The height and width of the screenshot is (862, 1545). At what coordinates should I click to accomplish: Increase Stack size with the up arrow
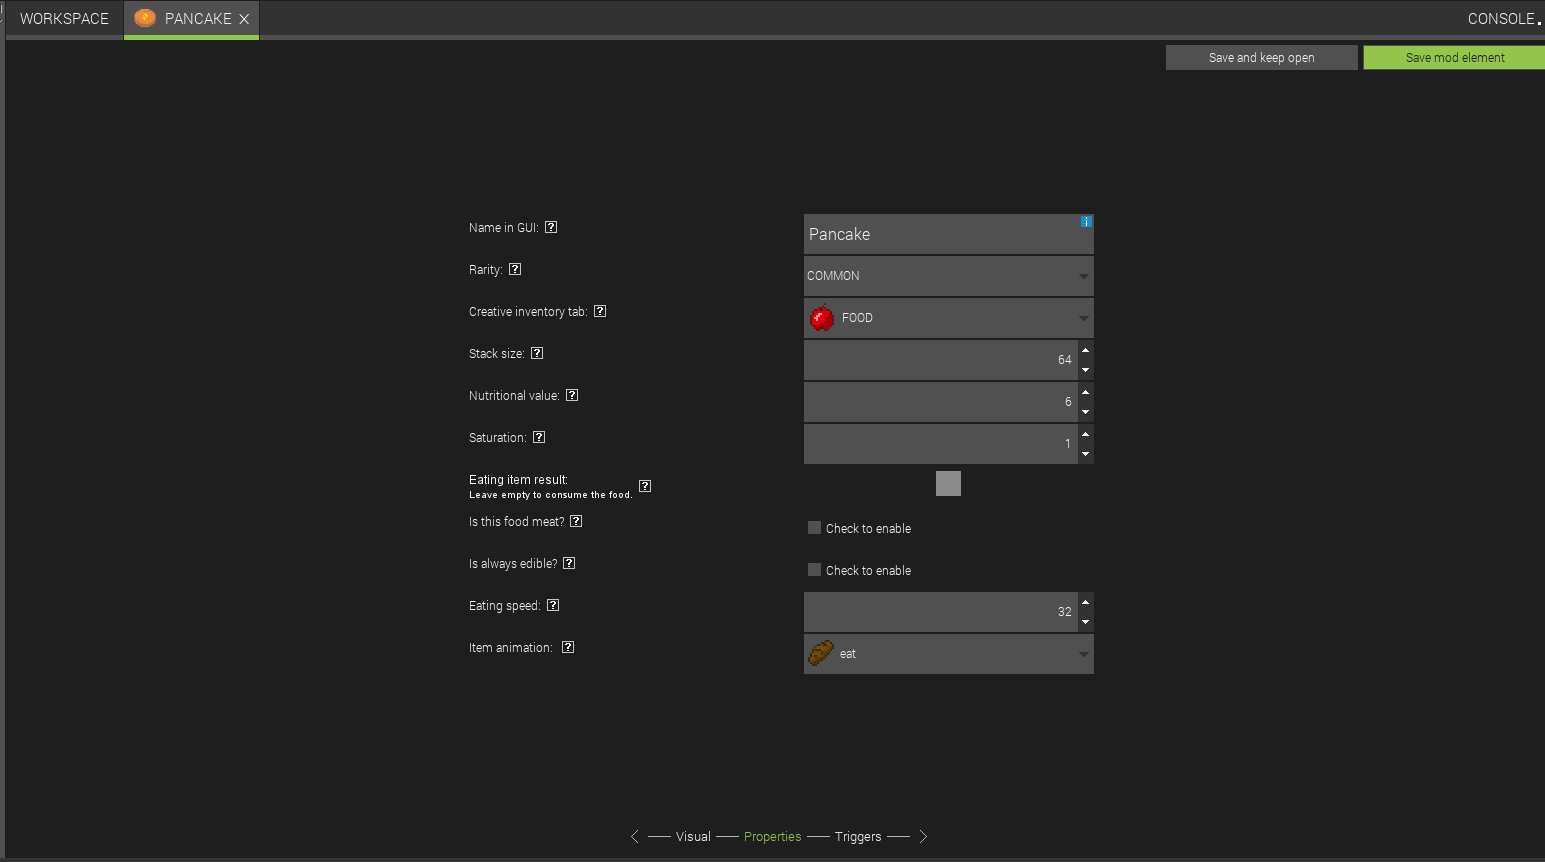click(x=1085, y=349)
